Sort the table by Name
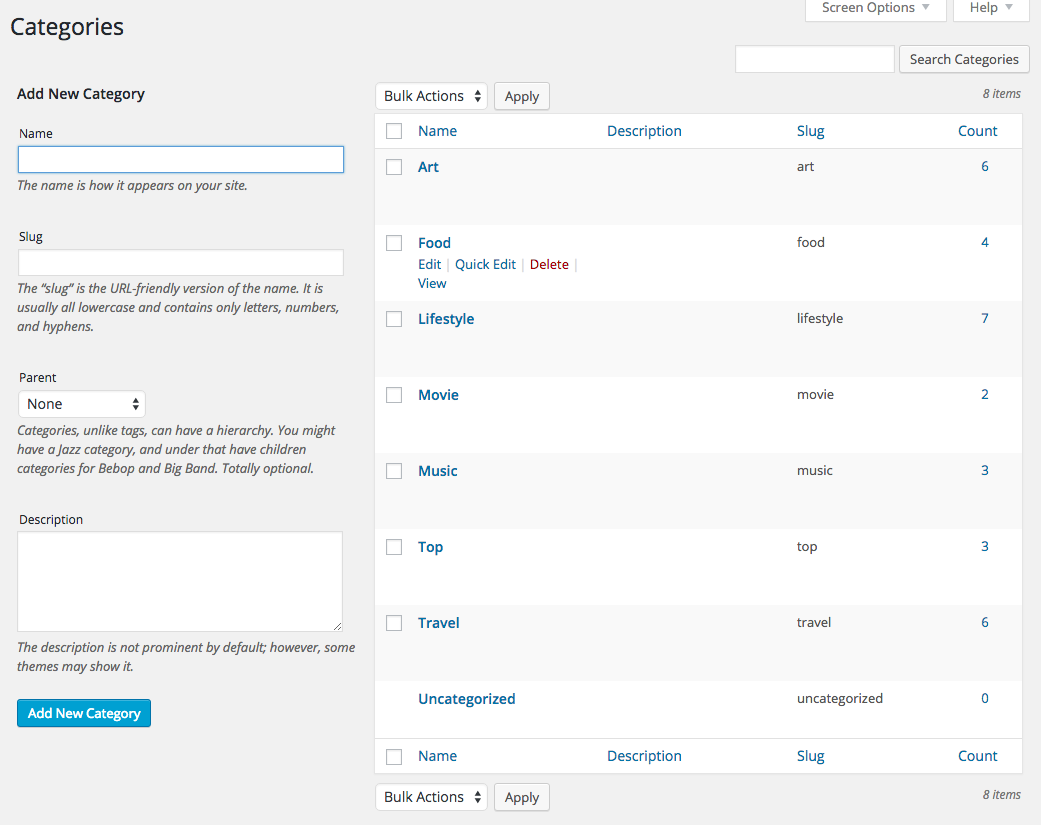Screen dimensions: 1041x825 pyautogui.click(x=437, y=130)
